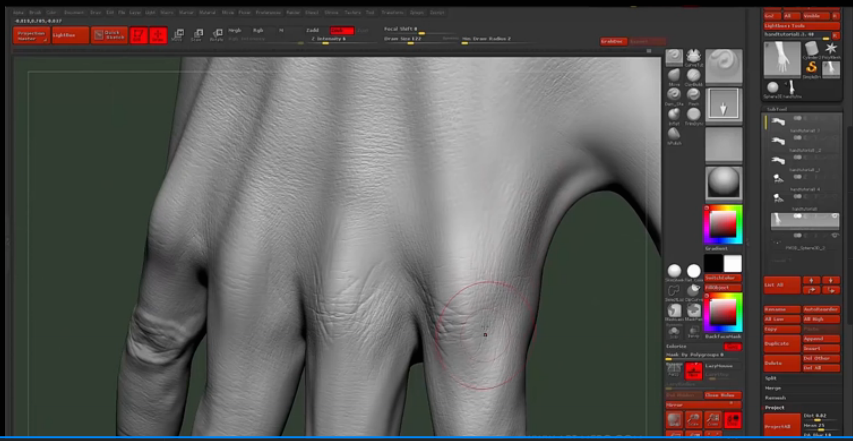Open the Document menu
The width and height of the screenshot is (853, 441).
[x=74, y=13]
